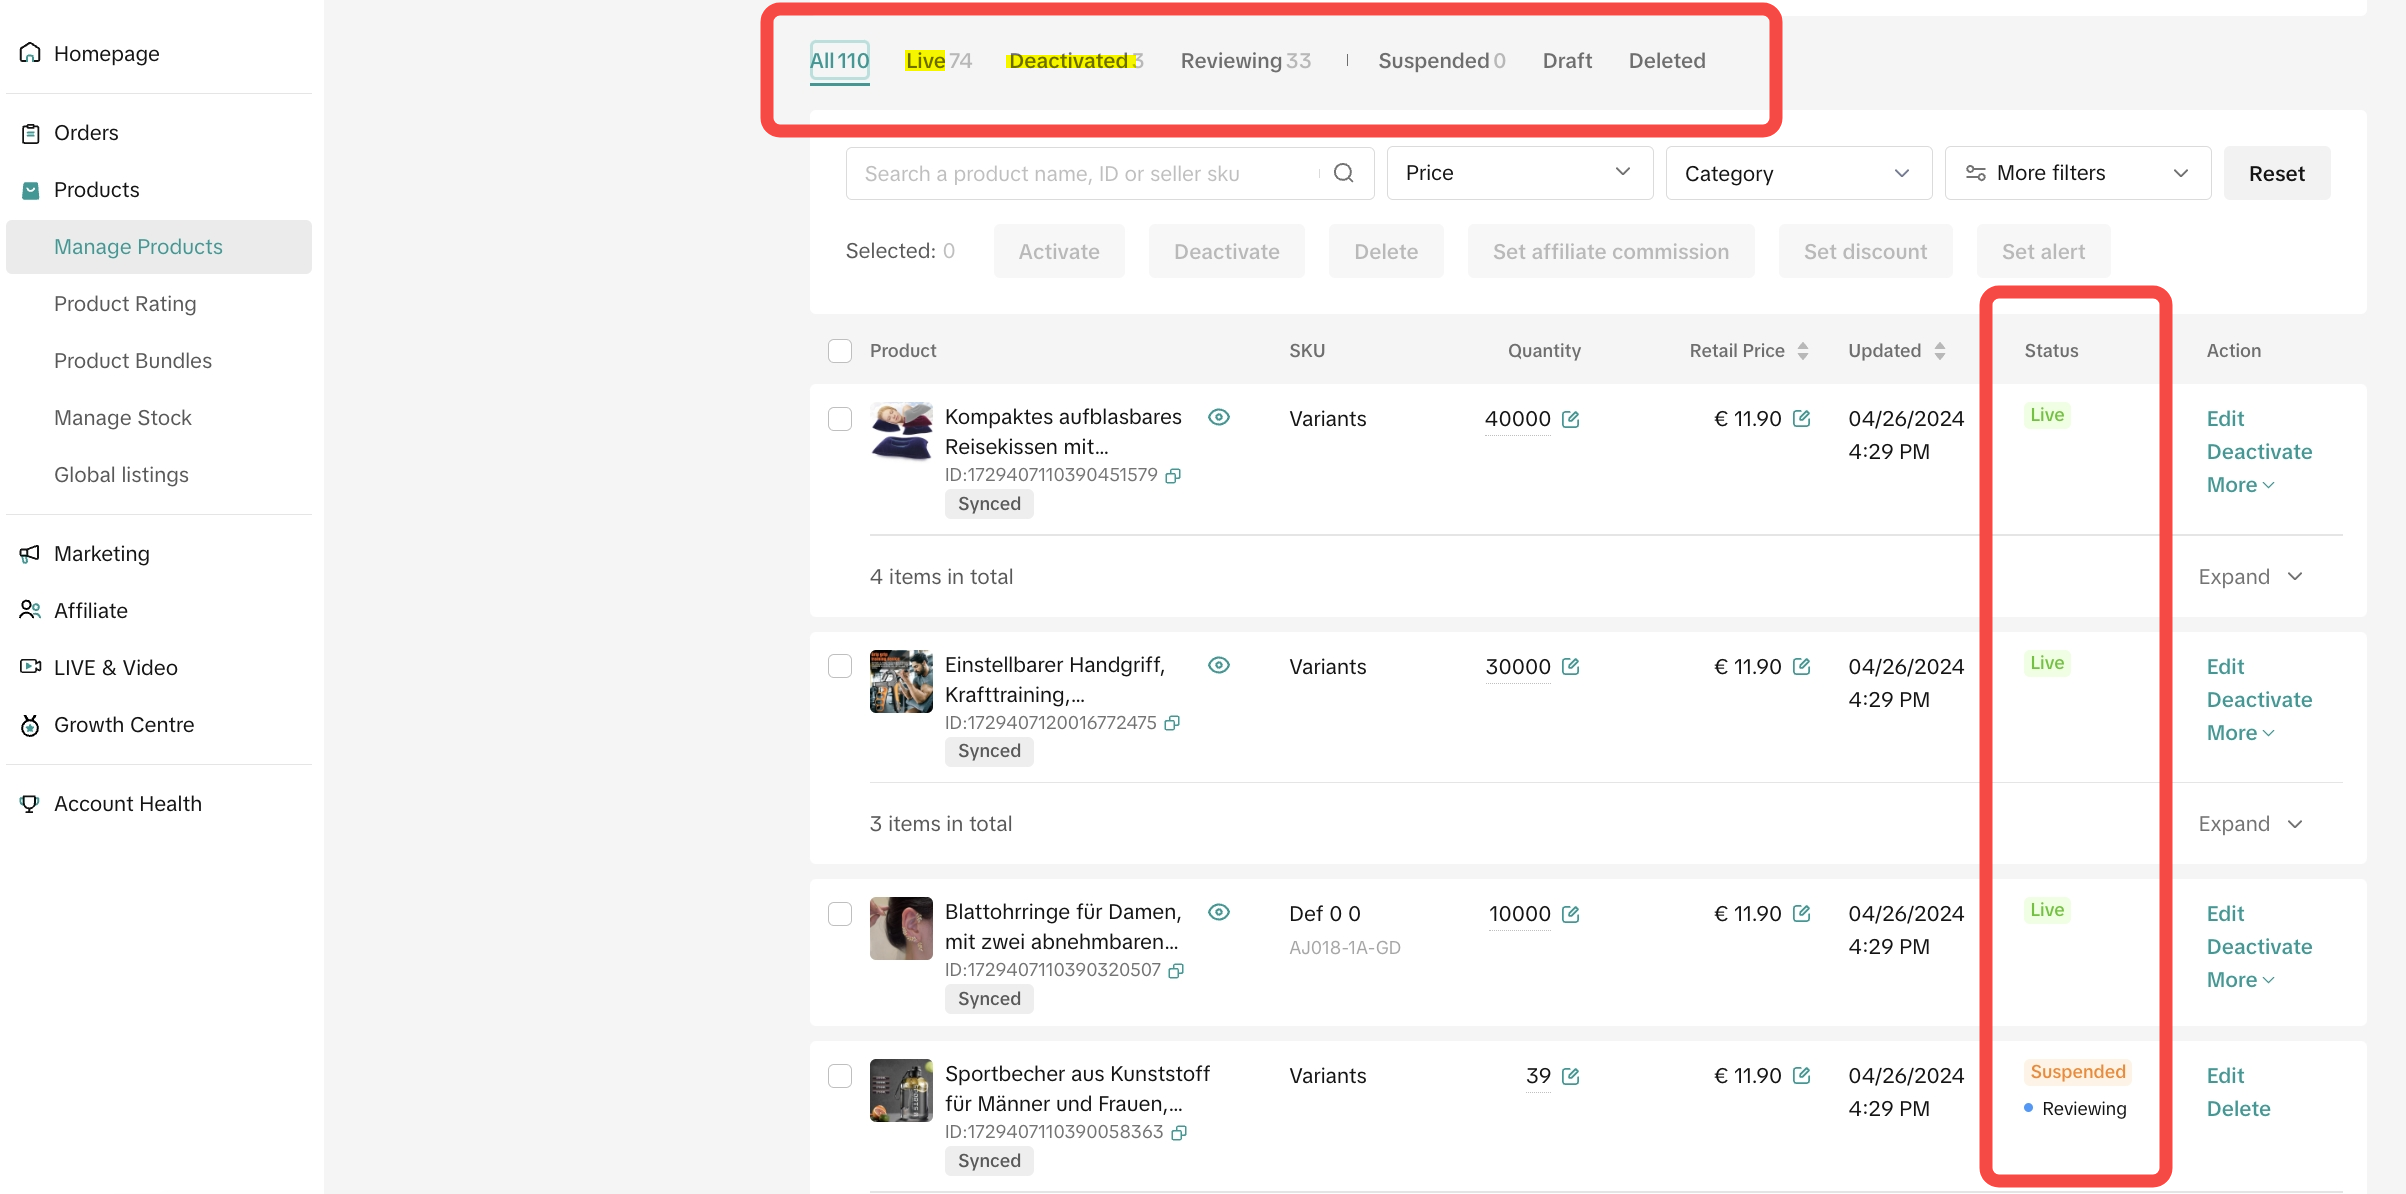2406x1194 pixels.
Task: Toggle select-all checkbox in Product header
Action: [x=840, y=351]
